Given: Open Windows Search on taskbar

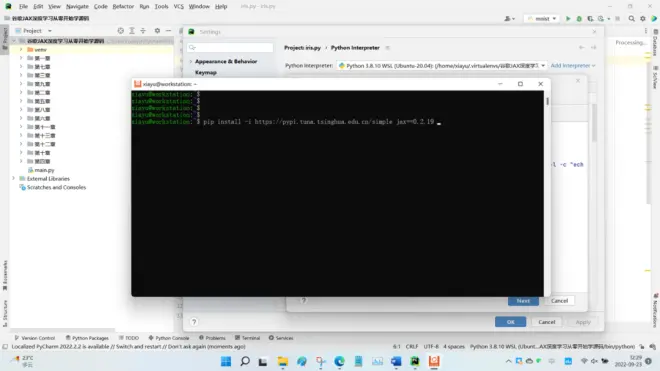Looking at the screenshot, I should click(x=245, y=361).
